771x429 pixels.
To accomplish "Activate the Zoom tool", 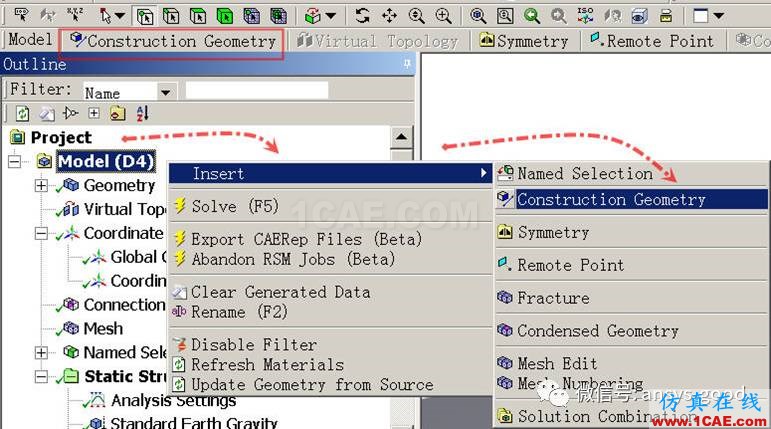I will [416, 16].
